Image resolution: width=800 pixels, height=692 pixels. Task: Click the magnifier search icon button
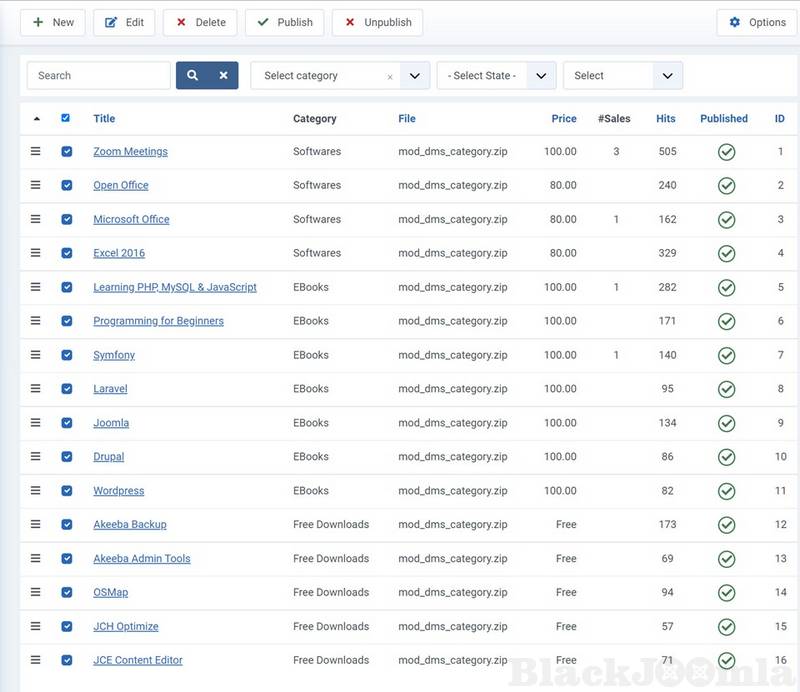point(192,76)
